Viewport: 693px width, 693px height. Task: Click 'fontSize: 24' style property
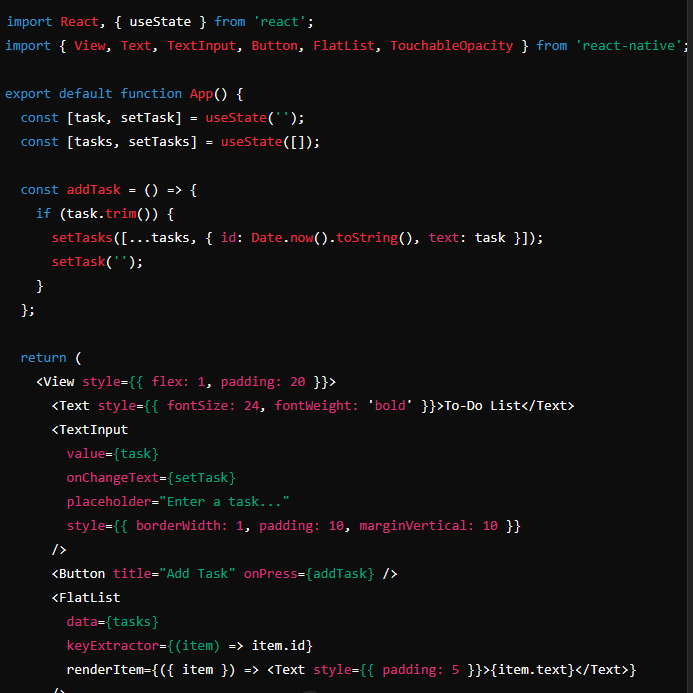[213, 405]
